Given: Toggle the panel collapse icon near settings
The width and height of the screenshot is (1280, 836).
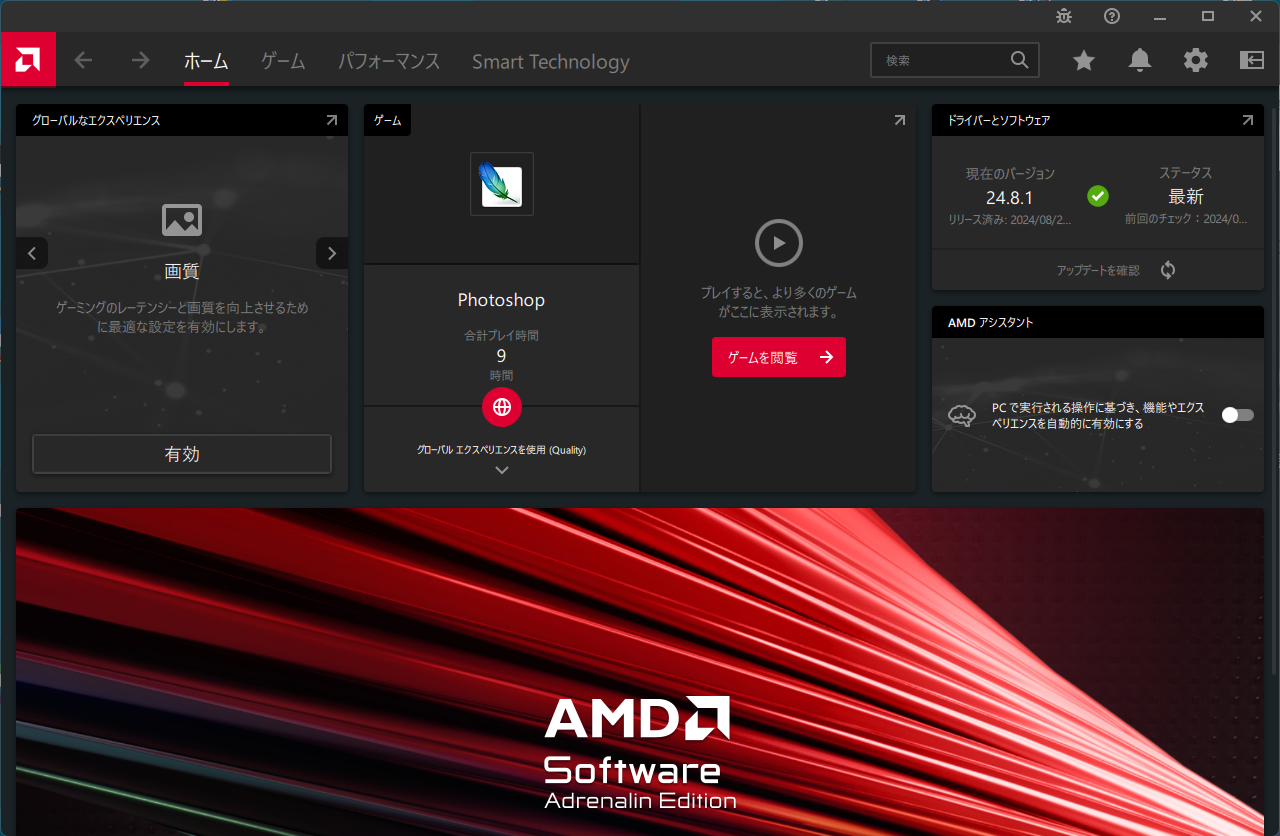Looking at the screenshot, I should 1251,60.
